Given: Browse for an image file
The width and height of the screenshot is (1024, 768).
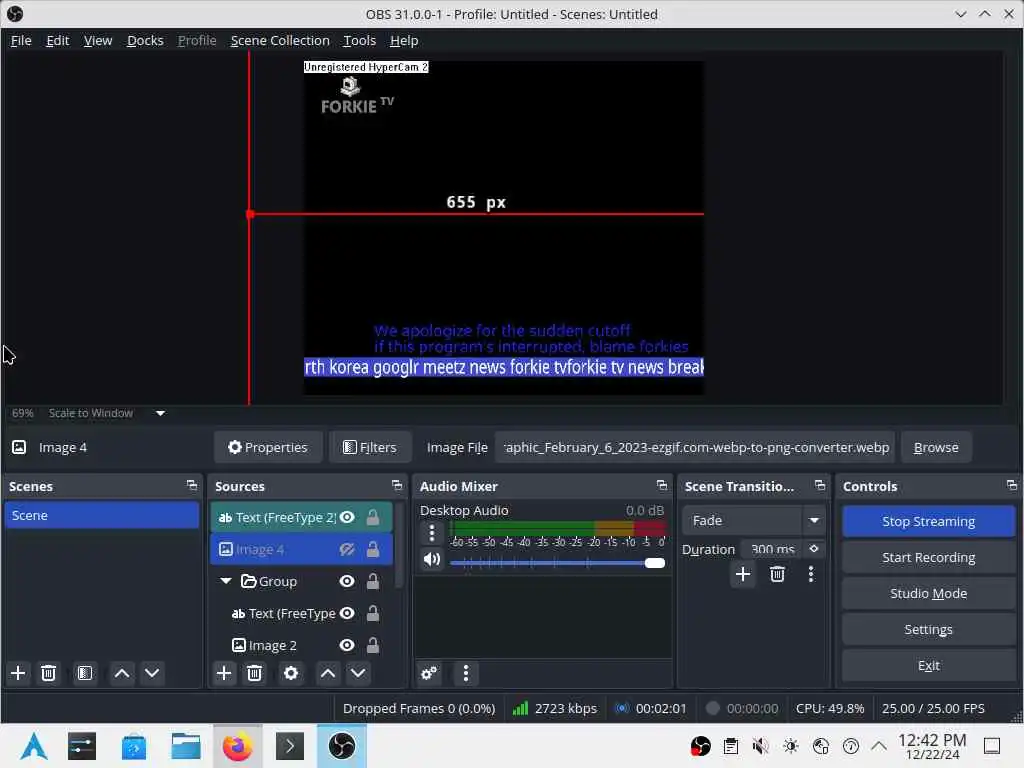Looking at the screenshot, I should coord(936,447).
